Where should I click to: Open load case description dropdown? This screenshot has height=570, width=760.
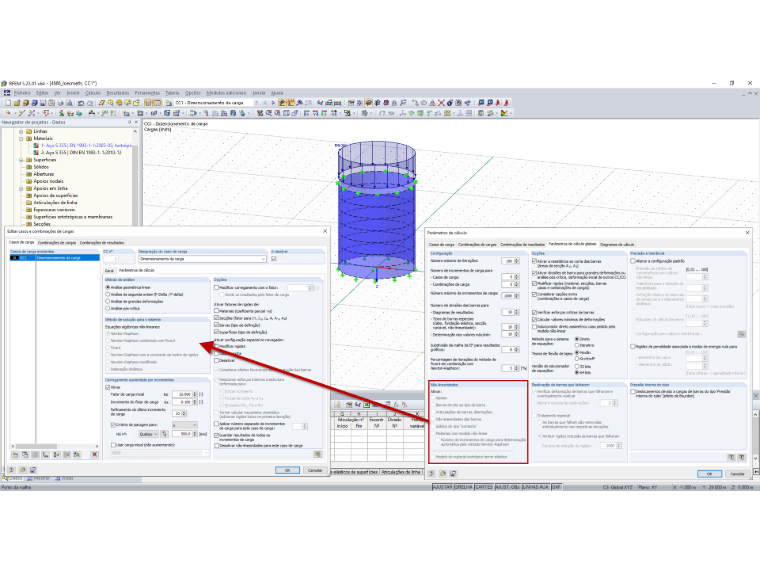(x=264, y=259)
